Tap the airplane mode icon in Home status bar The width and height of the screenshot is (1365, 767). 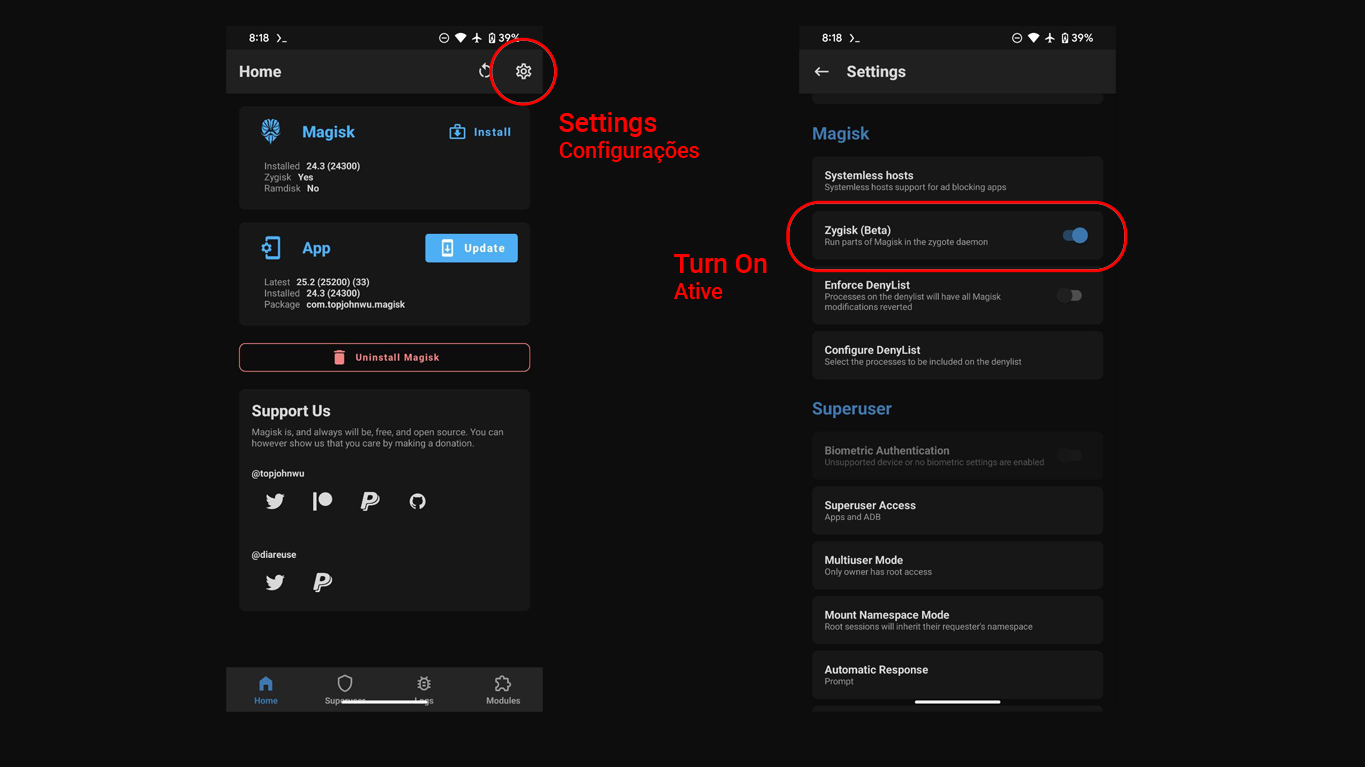tap(476, 38)
